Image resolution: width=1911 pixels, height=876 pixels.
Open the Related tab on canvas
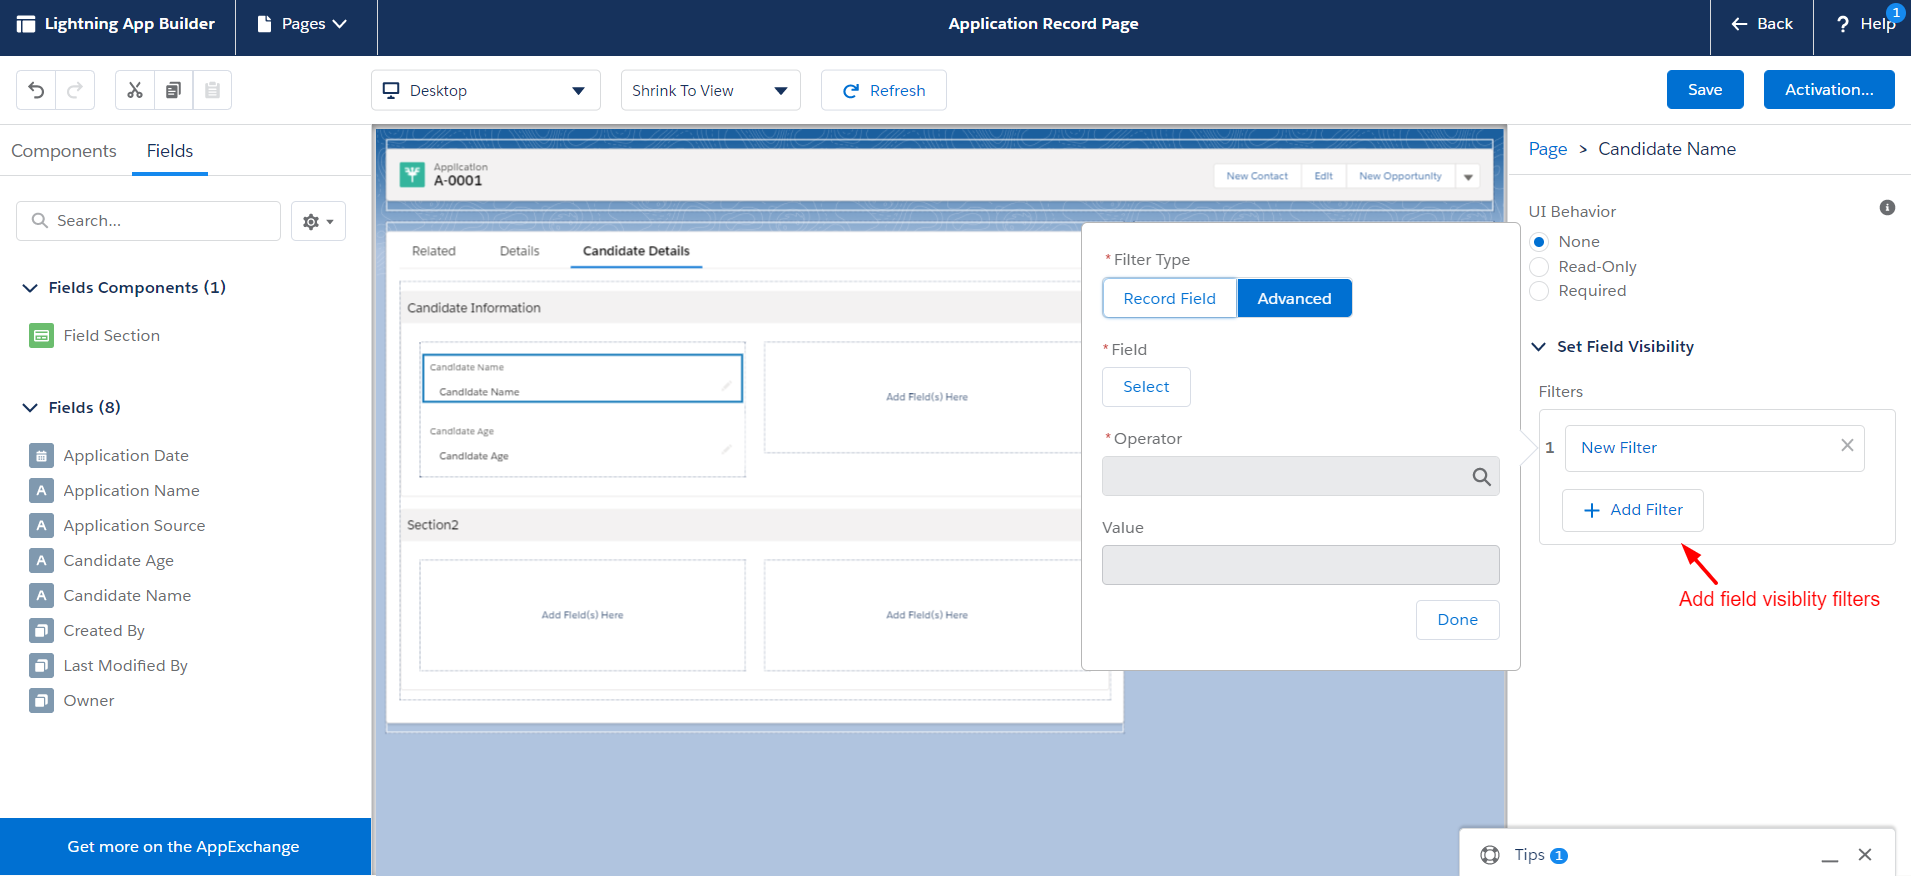pyautogui.click(x=434, y=251)
